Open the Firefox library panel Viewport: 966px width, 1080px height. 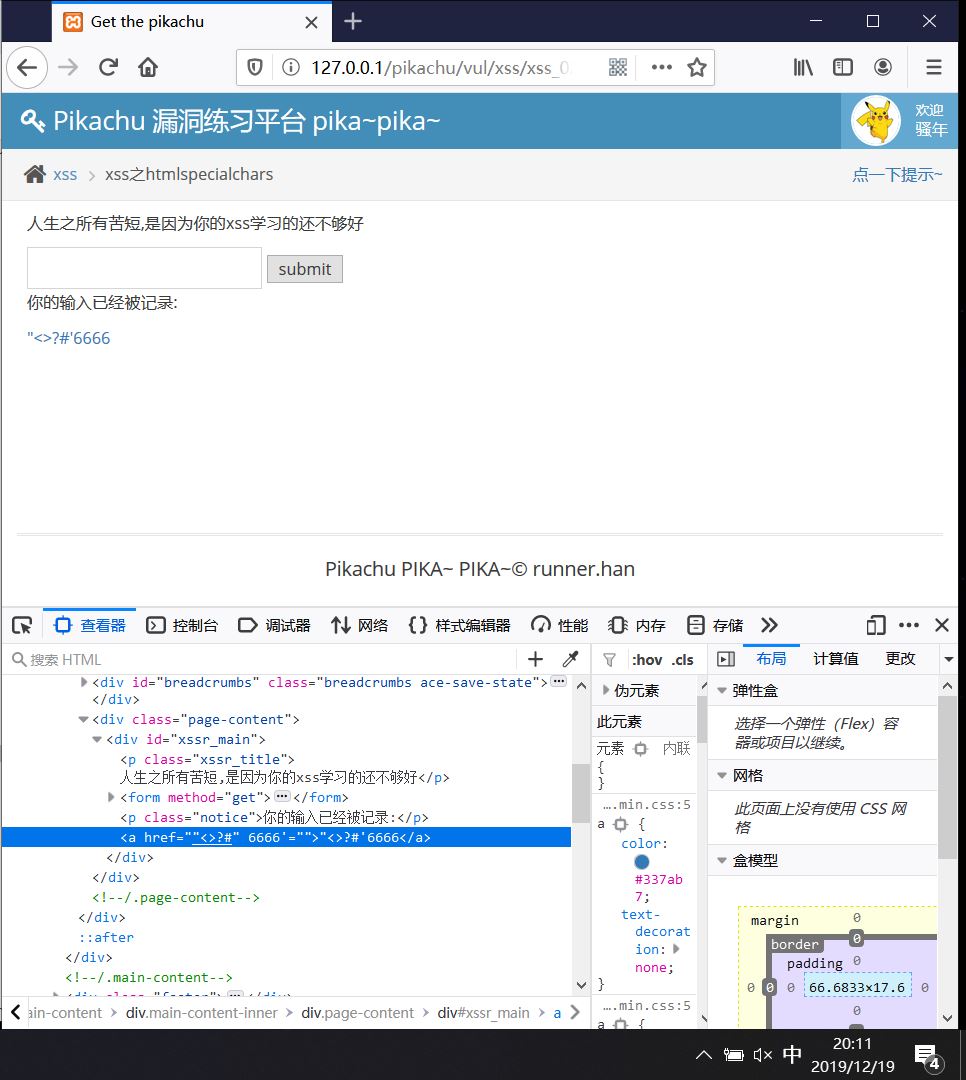point(803,68)
